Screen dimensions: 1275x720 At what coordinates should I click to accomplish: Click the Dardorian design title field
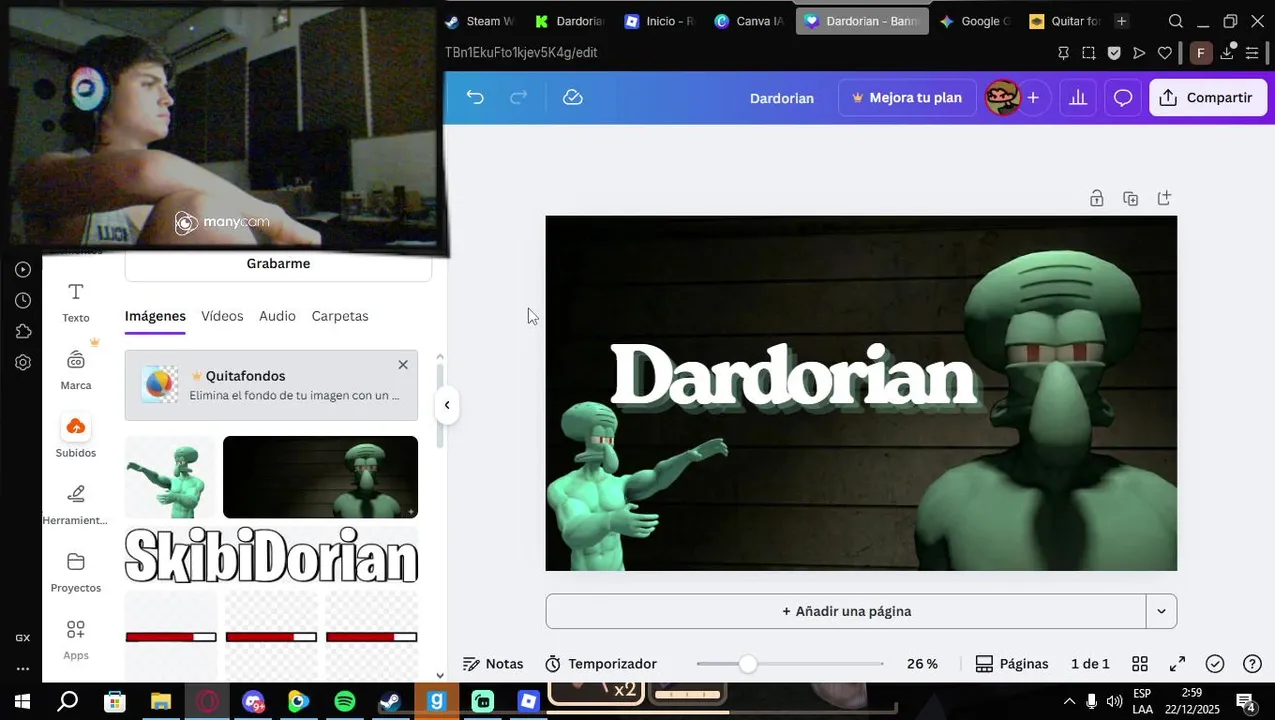[782, 98]
